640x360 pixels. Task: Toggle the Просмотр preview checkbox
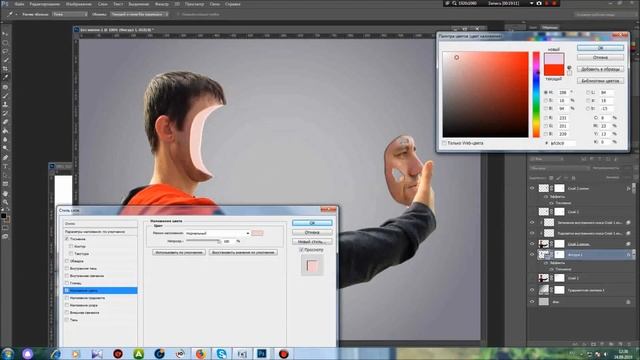pos(301,249)
